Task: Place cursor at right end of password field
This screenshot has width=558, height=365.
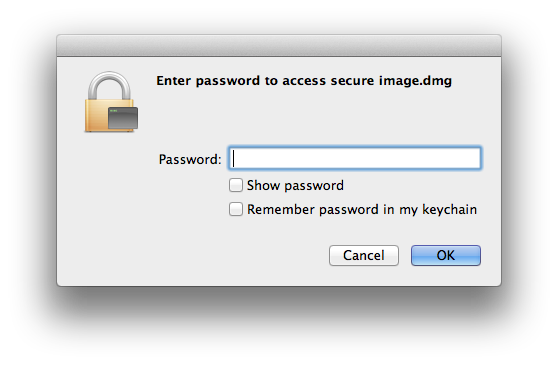Action: (x=475, y=158)
